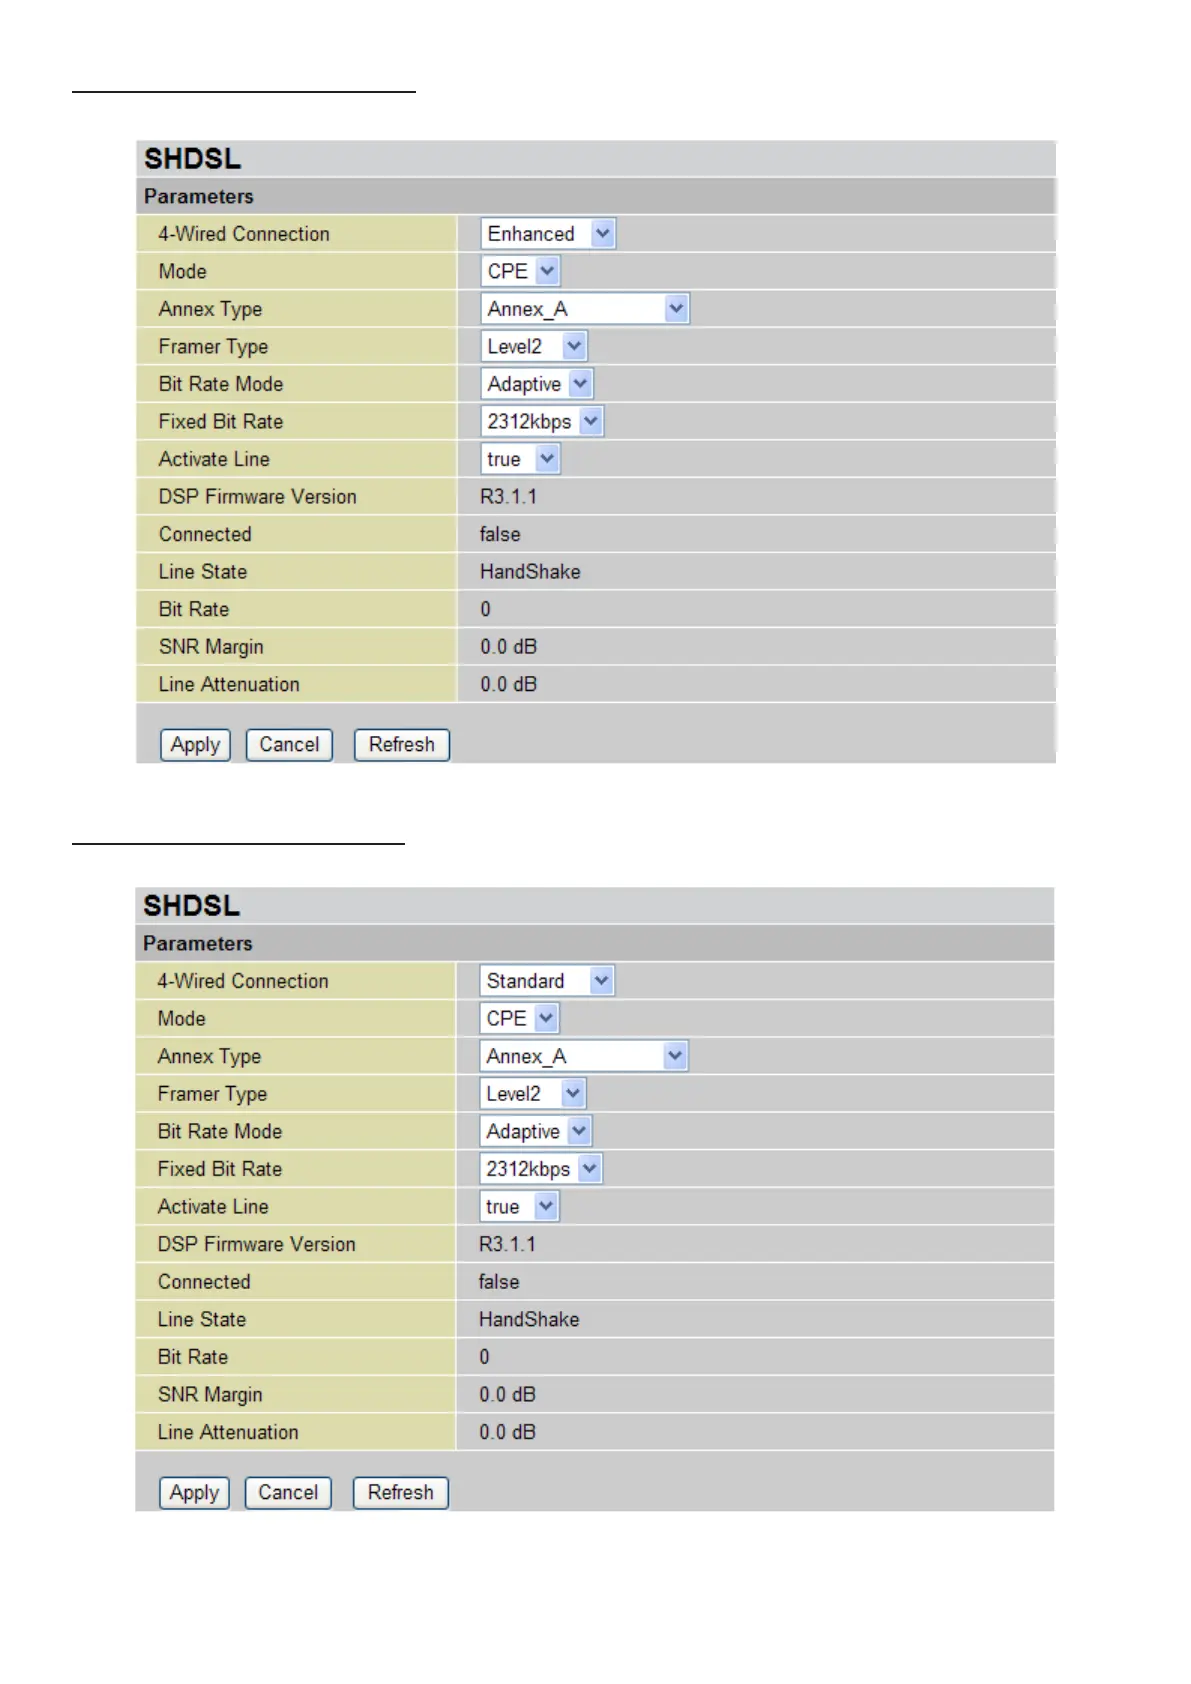This screenshot has height=1684, width=1191.
Task: Open Annex Type dropdown in the Standard panel
Action: click(583, 1056)
